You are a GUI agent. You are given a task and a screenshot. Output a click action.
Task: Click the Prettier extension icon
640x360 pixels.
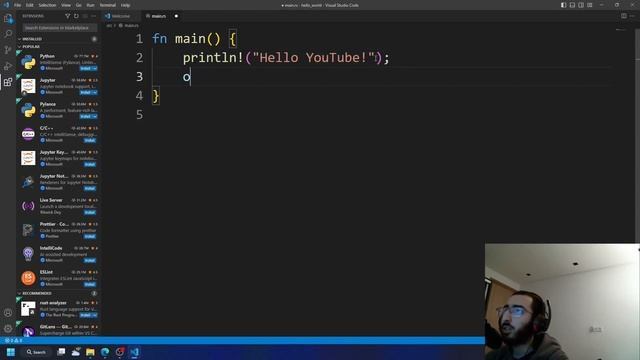(28, 230)
